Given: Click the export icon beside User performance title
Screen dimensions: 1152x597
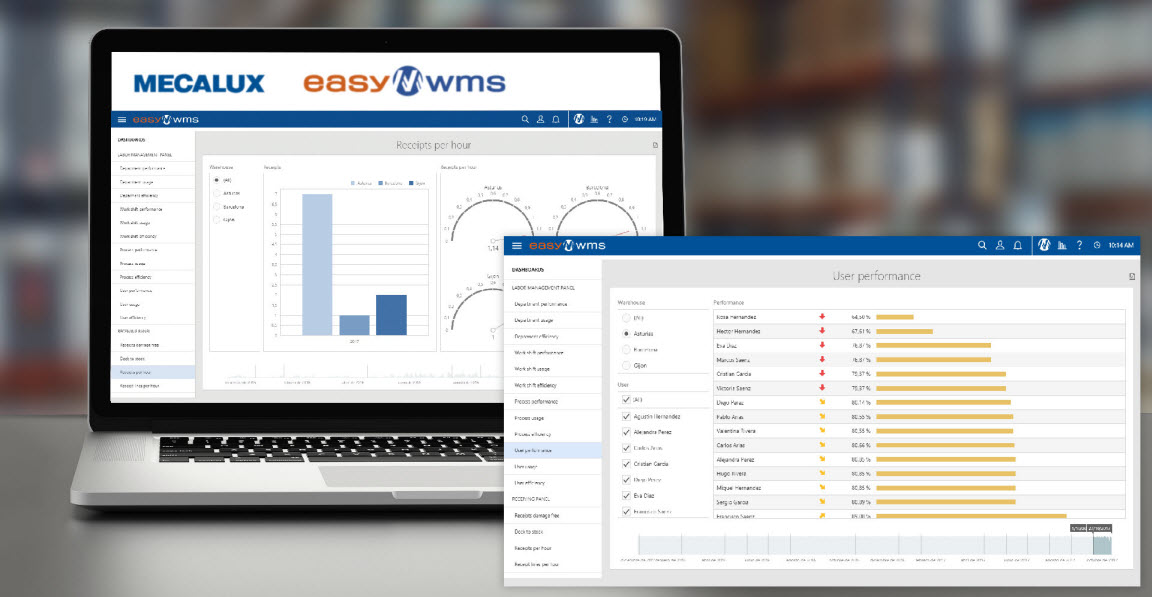Looking at the screenshot, I should (x=1131, y=275).
